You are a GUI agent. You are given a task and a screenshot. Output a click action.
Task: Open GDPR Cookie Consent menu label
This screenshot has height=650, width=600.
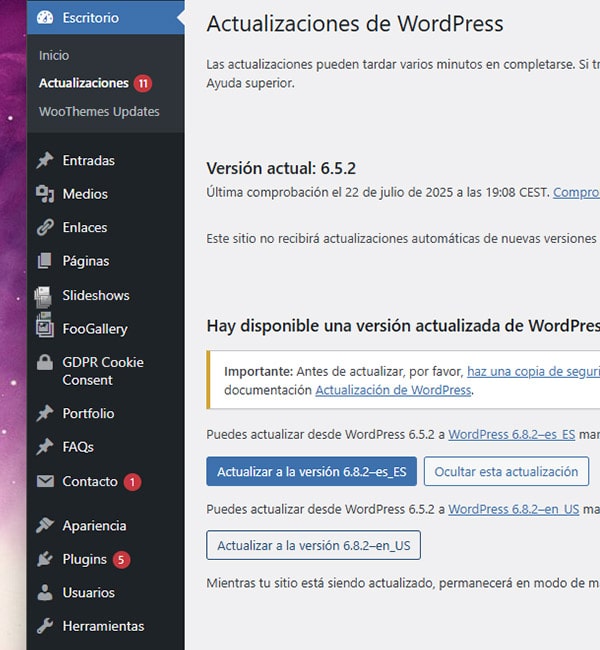point(103,371)
